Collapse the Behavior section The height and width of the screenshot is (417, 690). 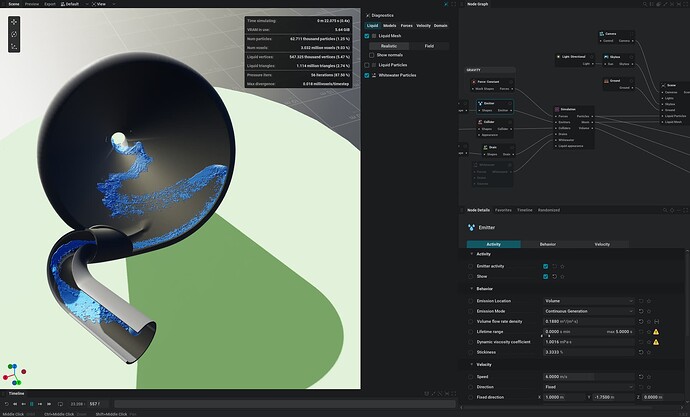tap(472, 288)
